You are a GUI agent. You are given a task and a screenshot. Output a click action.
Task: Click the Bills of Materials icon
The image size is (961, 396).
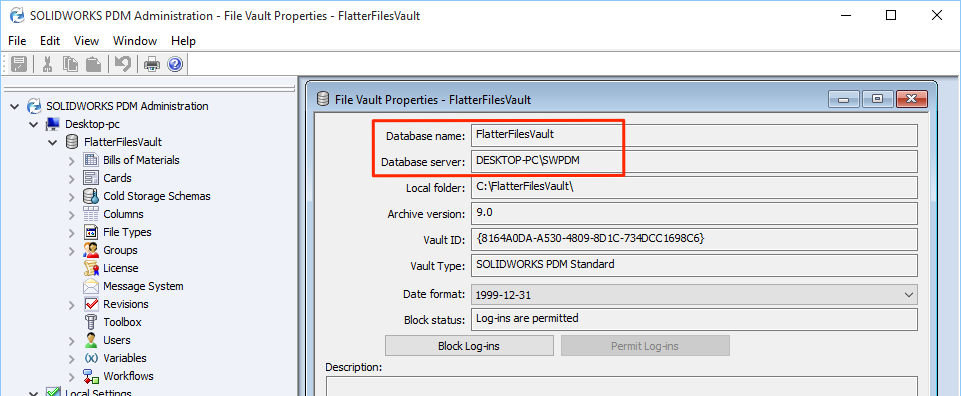coord(91,160)
